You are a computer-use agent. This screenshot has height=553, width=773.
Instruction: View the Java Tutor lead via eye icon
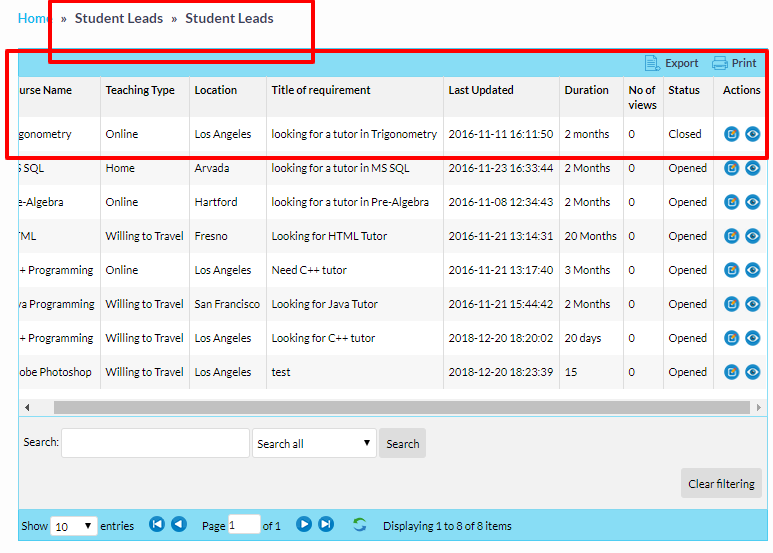click(752, 304)
